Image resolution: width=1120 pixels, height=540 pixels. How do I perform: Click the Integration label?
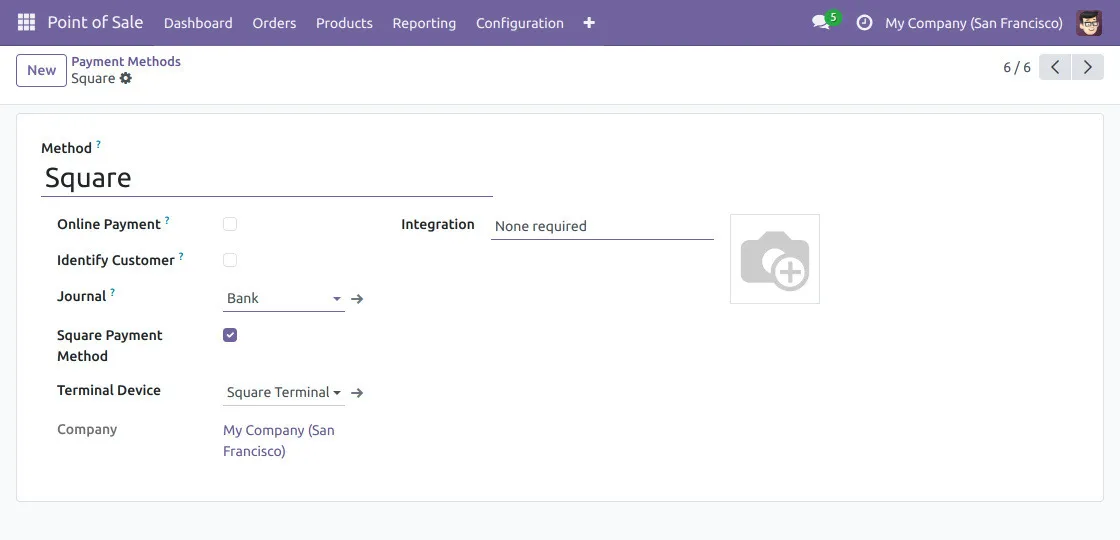coord(438,224)
